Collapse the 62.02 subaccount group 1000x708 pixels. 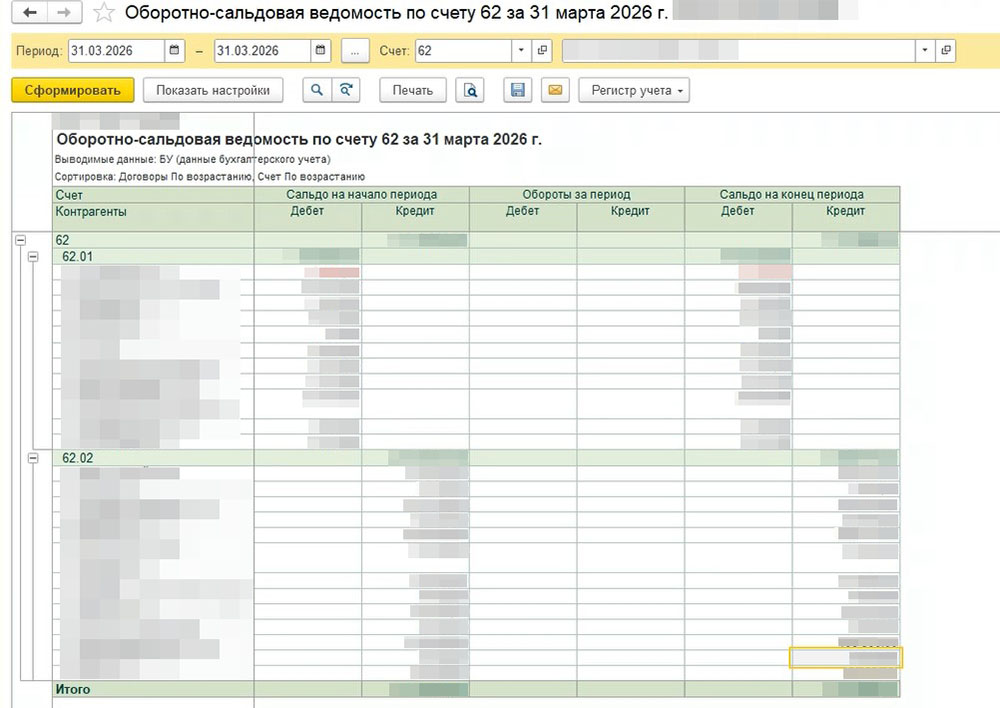click(x=33, y=458)
